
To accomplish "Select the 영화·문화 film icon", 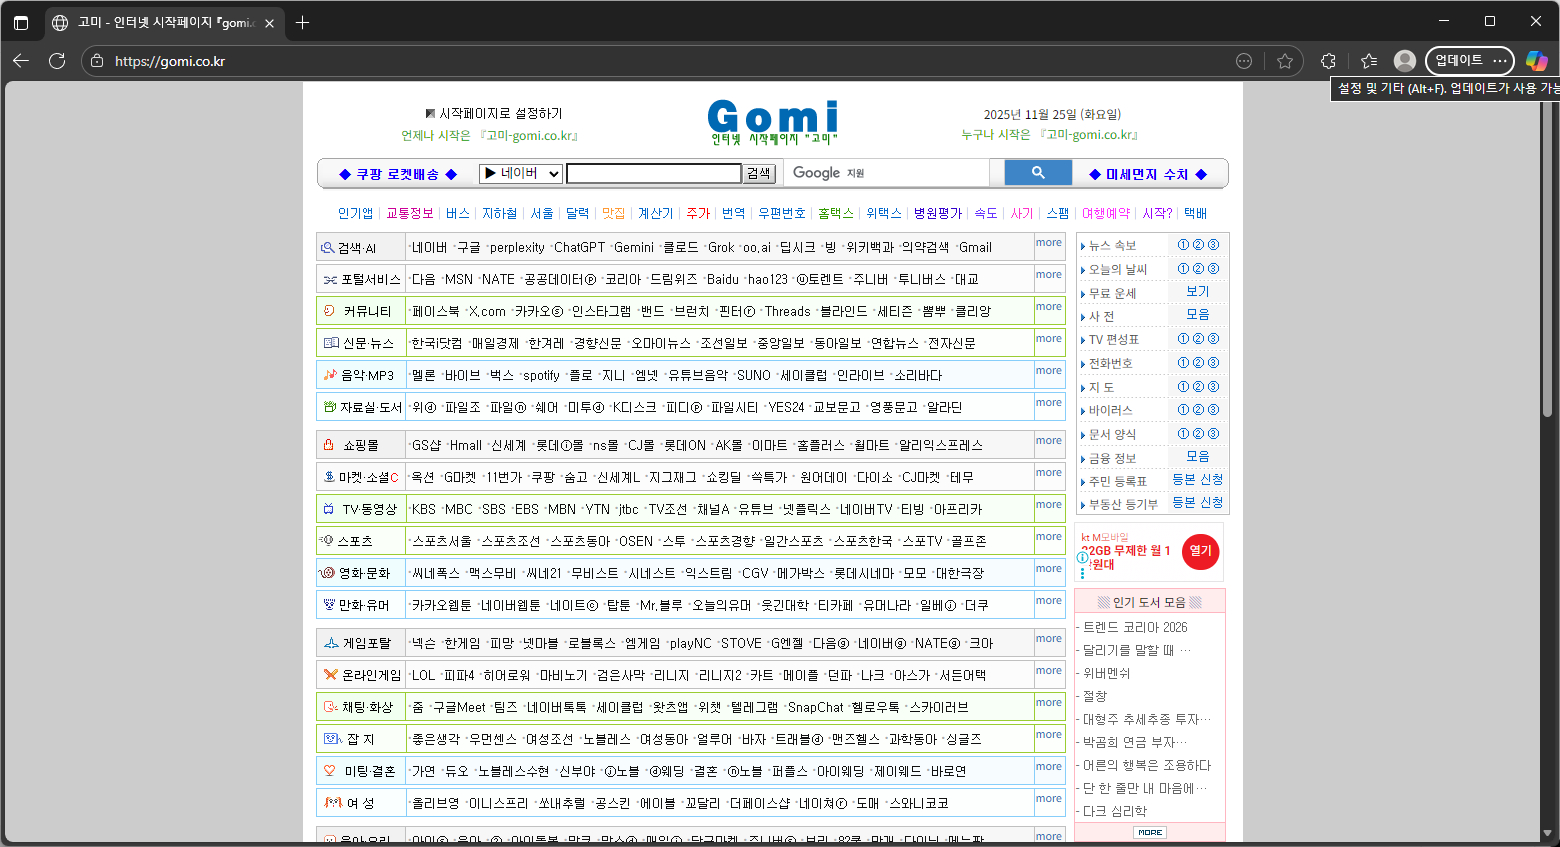I will pyautogui.click(x=327, y=572).
